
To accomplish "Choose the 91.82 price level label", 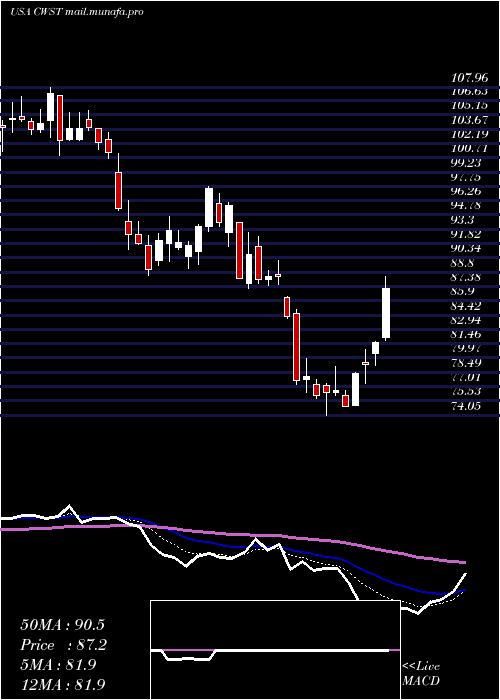I will (x=466, y=234).
